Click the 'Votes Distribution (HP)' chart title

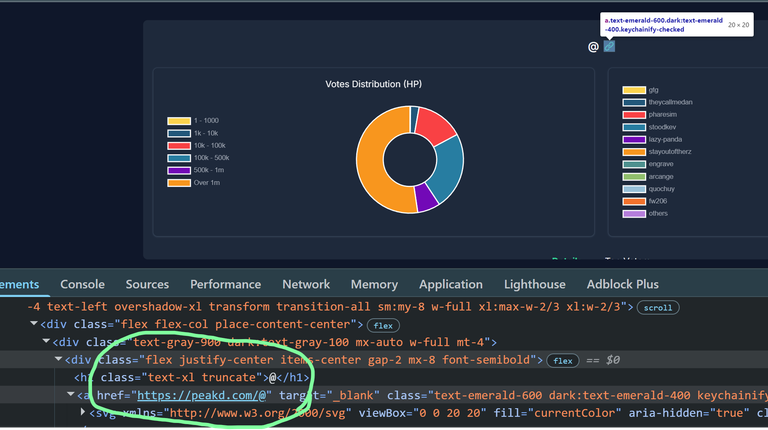(x=374, y=84)
